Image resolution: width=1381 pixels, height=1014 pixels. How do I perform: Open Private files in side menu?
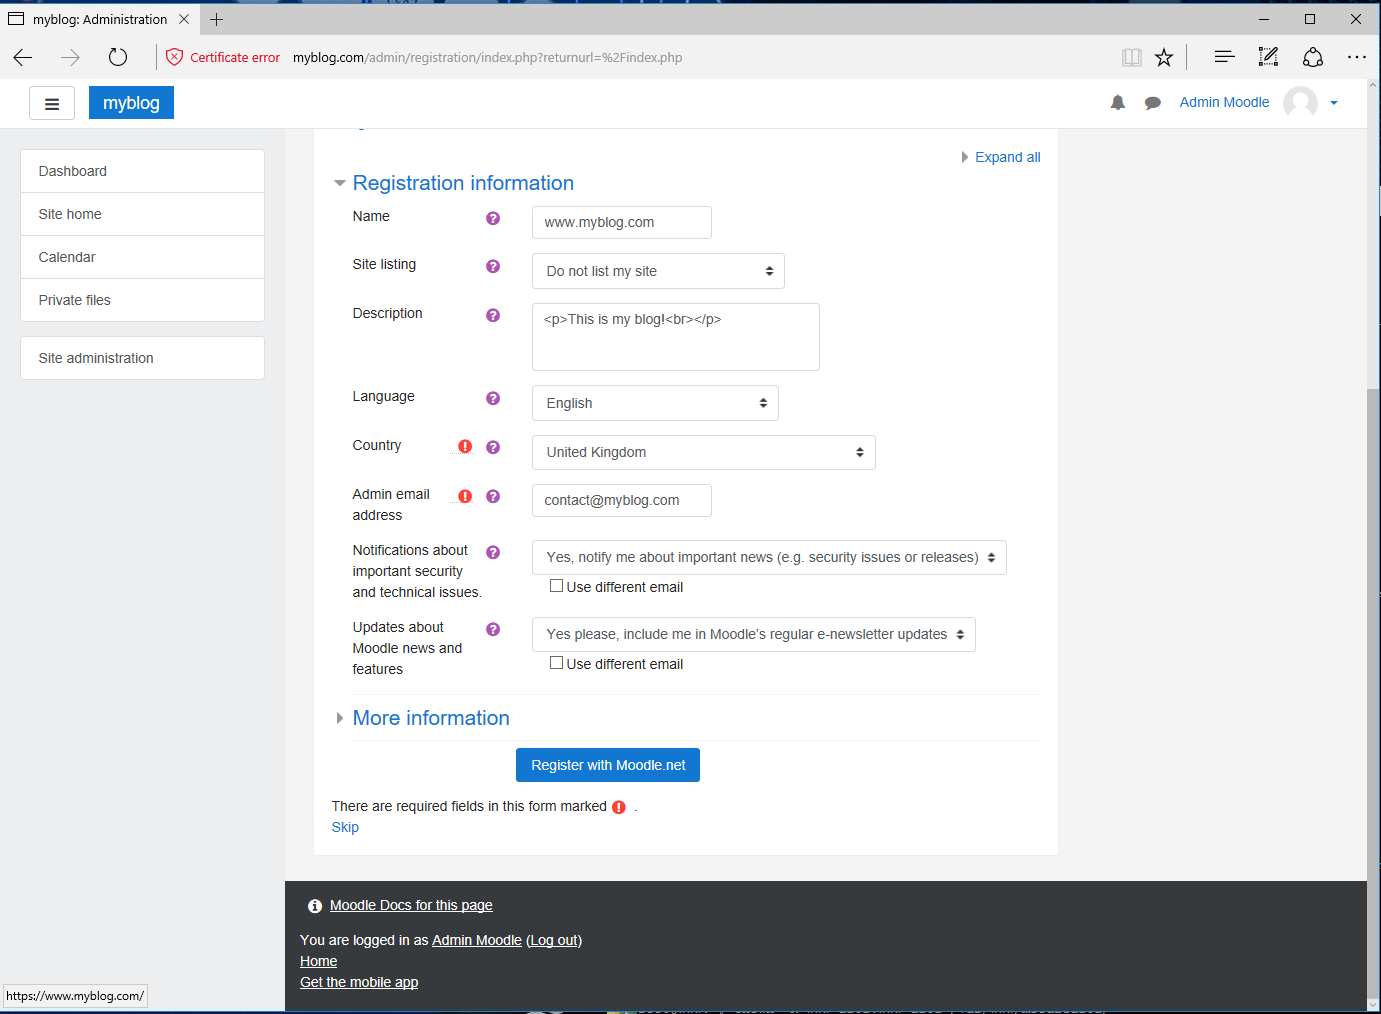click(x=142, y=300)
